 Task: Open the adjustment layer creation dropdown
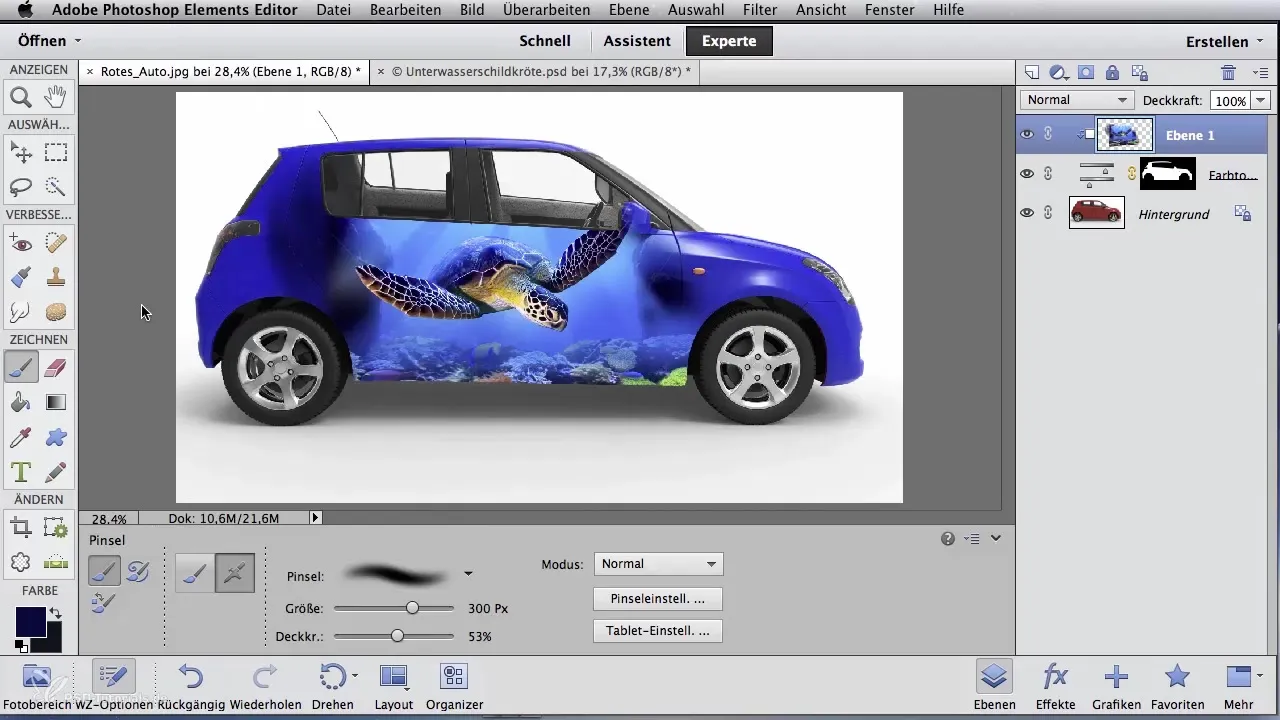tap(1060, 72)
